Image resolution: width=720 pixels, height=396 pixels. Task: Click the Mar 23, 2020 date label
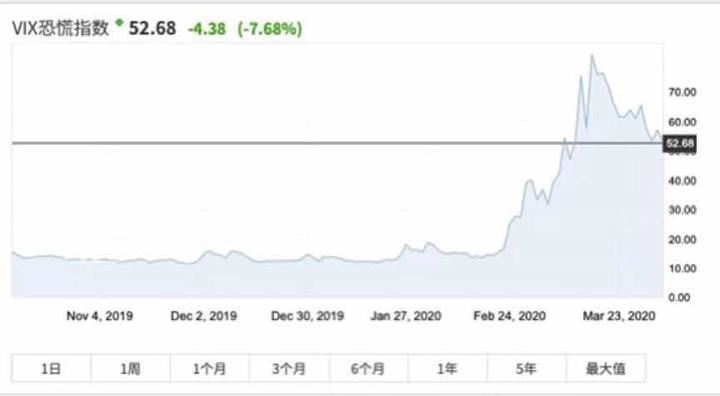click(x=619, y=316)
